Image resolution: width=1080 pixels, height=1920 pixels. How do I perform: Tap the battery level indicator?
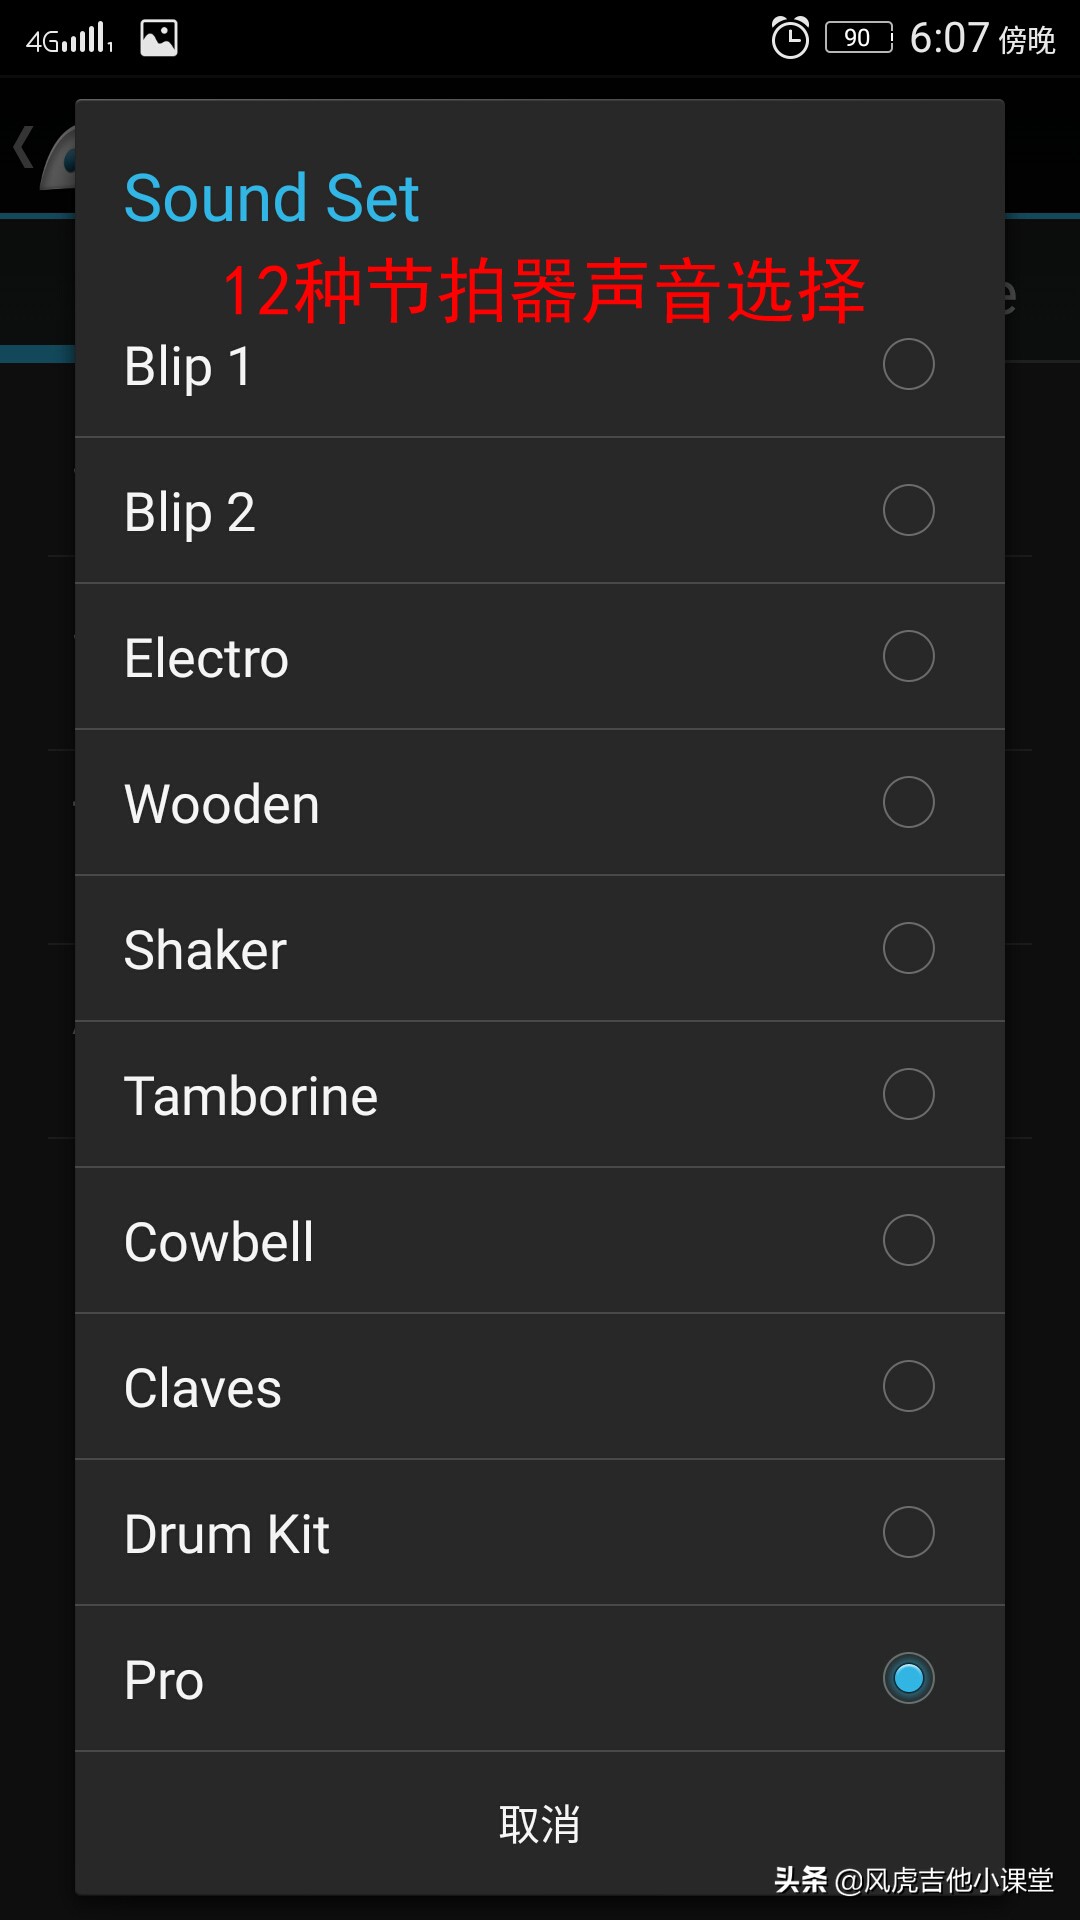(x=858, y=38)
